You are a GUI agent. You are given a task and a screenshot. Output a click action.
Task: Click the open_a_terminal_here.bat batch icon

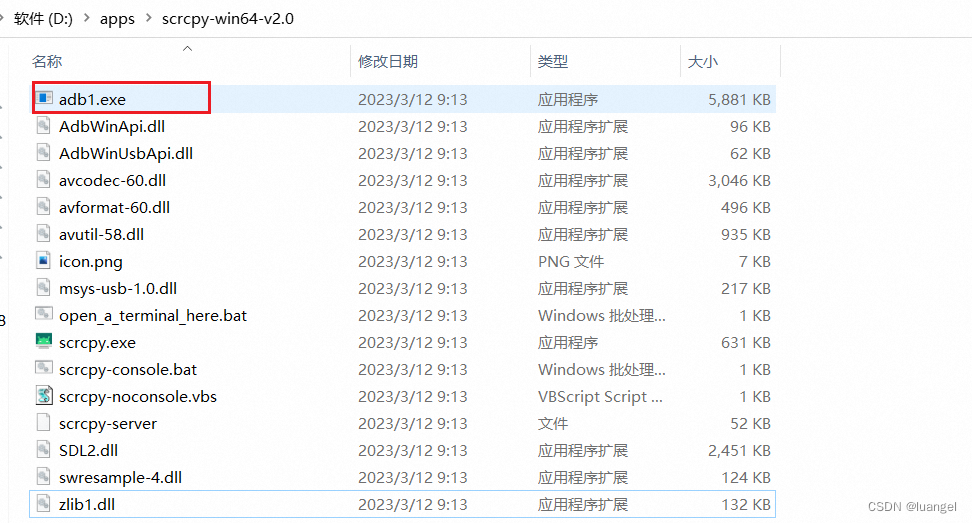pos(44,315)
